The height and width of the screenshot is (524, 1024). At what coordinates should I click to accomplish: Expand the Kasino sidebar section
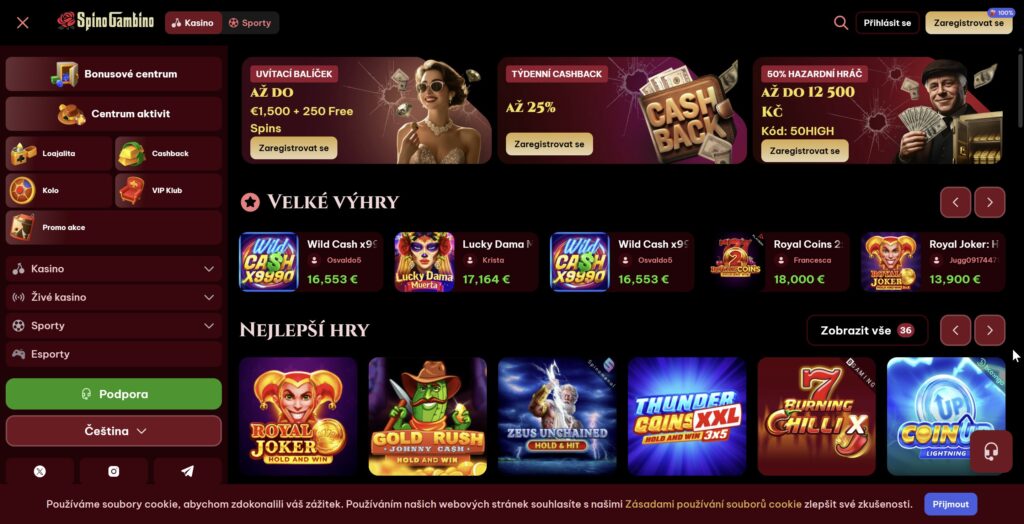[x=114, y=269]
